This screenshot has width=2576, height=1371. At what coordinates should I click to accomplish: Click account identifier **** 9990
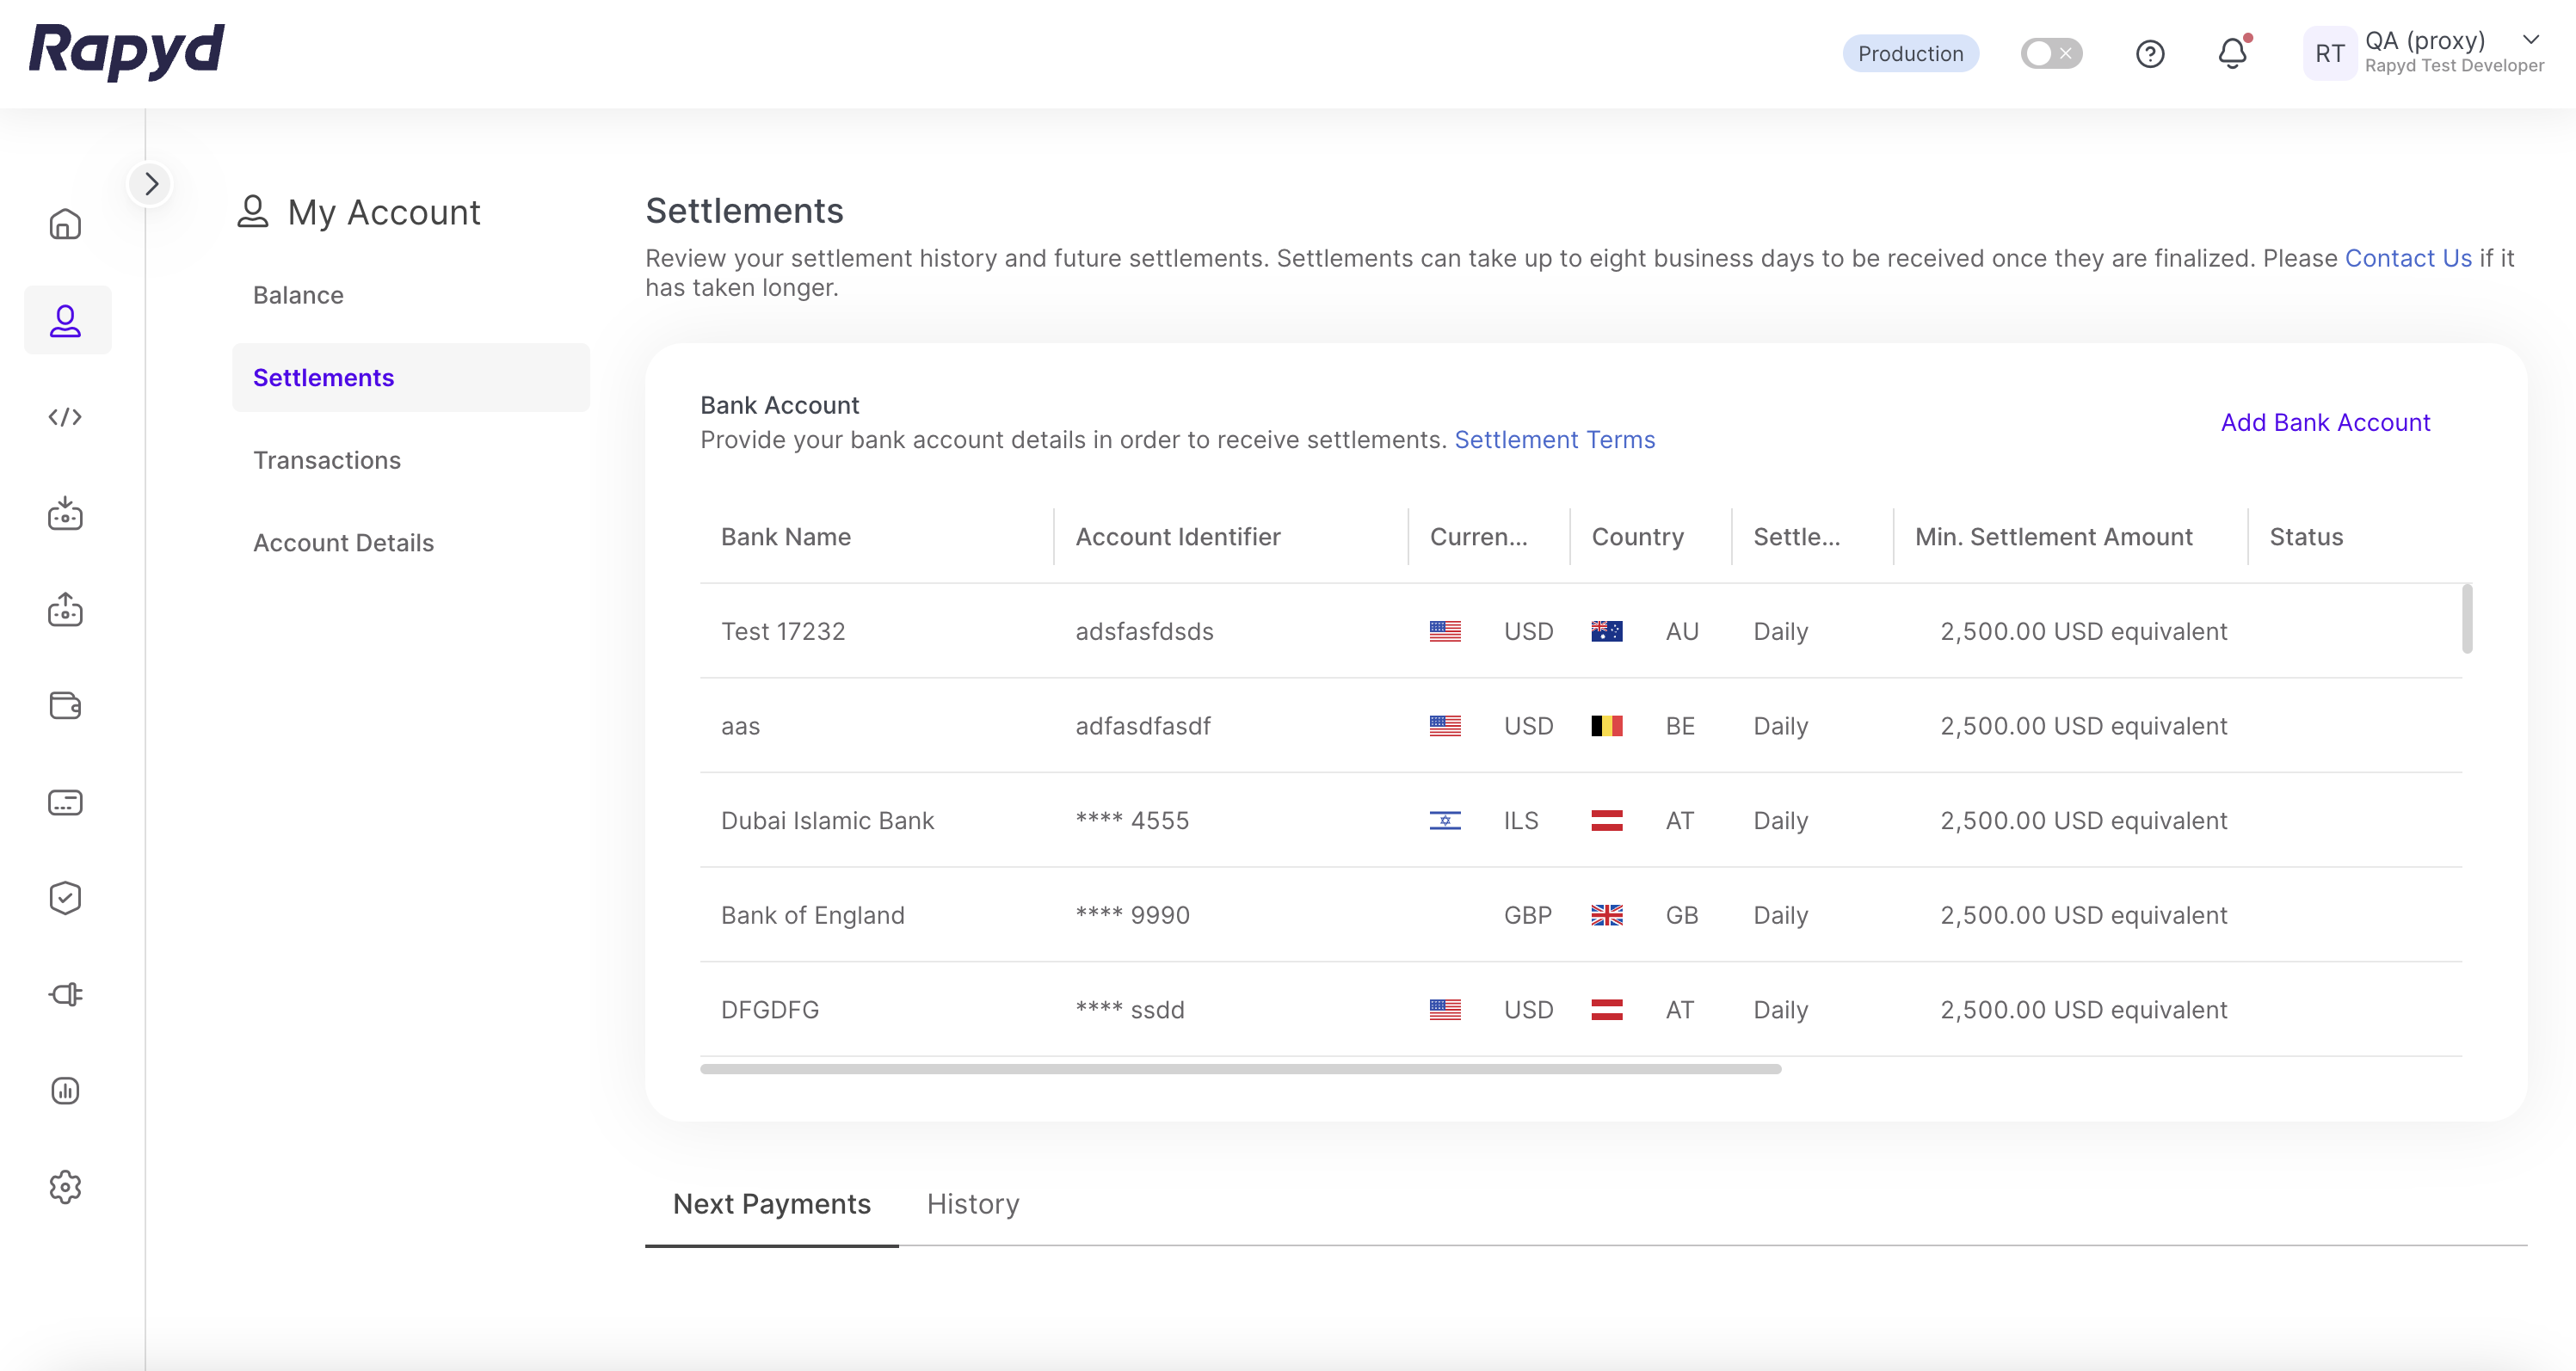[1132, 915]
